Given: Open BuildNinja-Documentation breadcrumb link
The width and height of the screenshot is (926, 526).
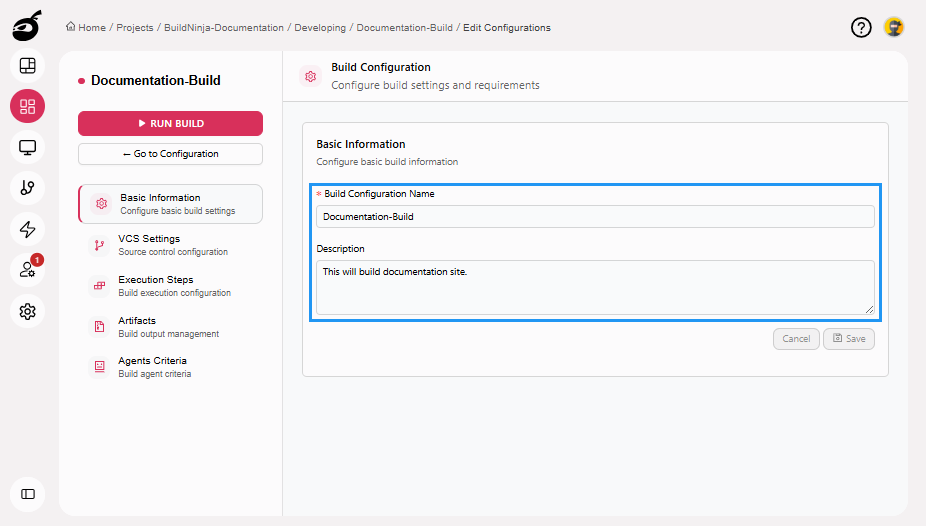Looking at the screenshot, I should 224,28.
